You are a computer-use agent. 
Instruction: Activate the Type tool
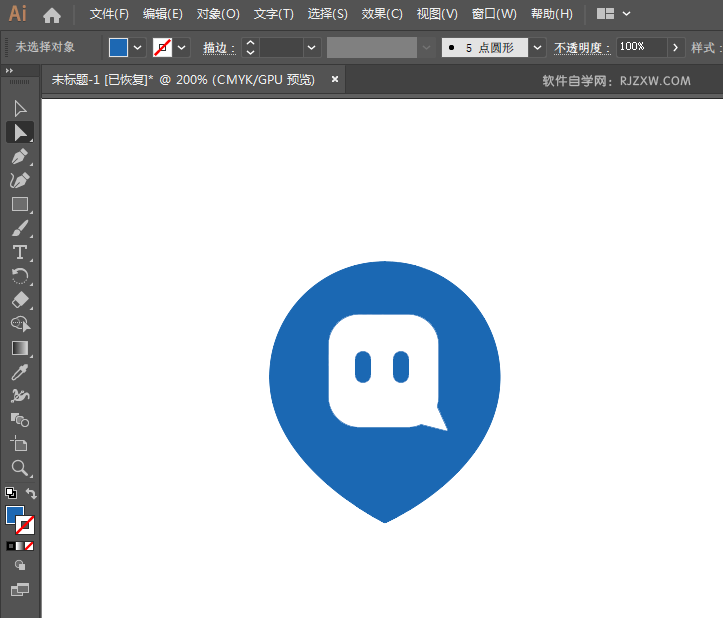pos(20,252)
